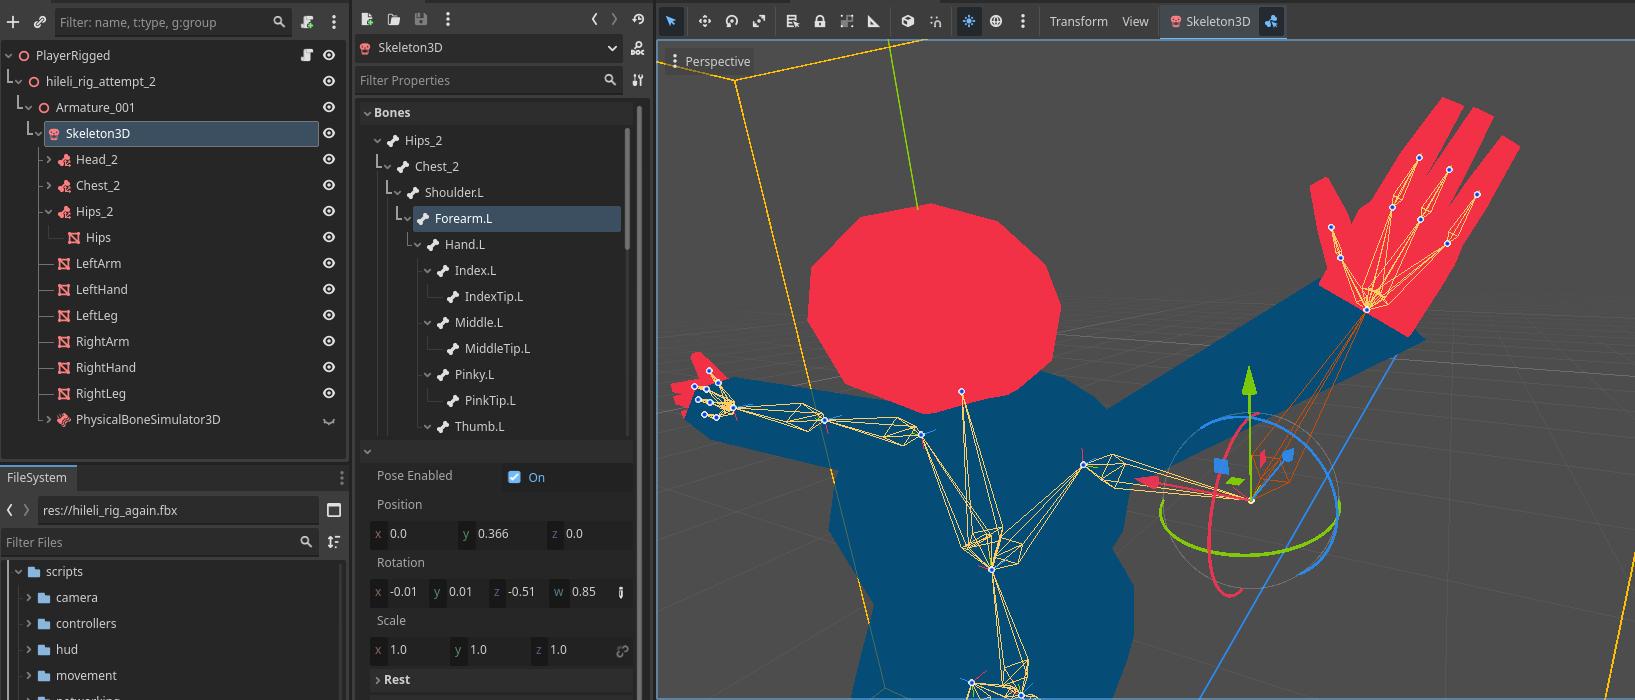1635x700 pixels.
Task: Select the Move mode tool
Action: coord(705,21)
